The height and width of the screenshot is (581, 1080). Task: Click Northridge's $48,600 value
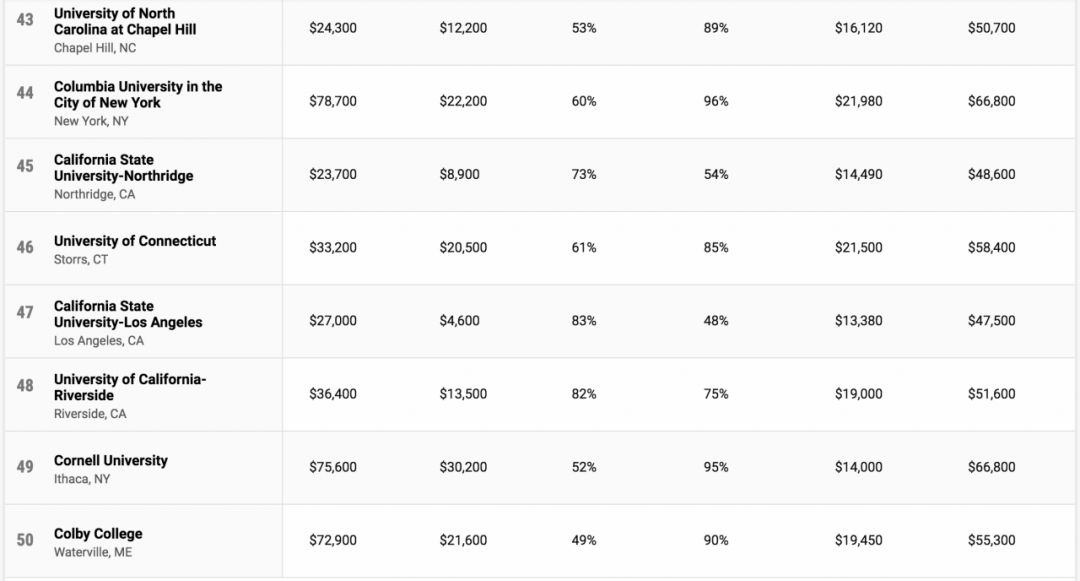tap(991, 174)
